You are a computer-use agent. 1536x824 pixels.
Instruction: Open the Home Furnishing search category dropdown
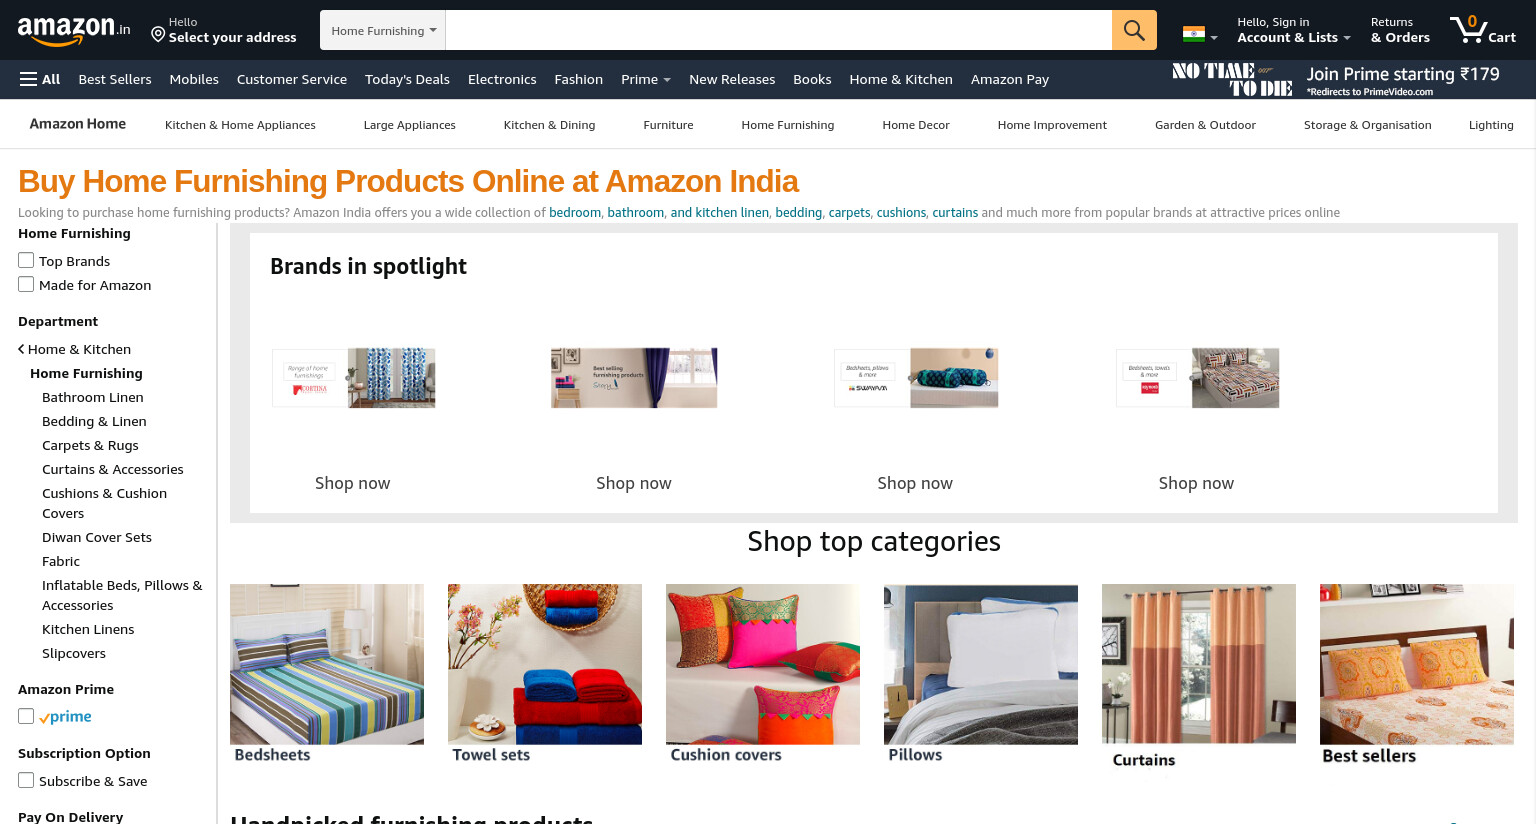coord(383,30)
